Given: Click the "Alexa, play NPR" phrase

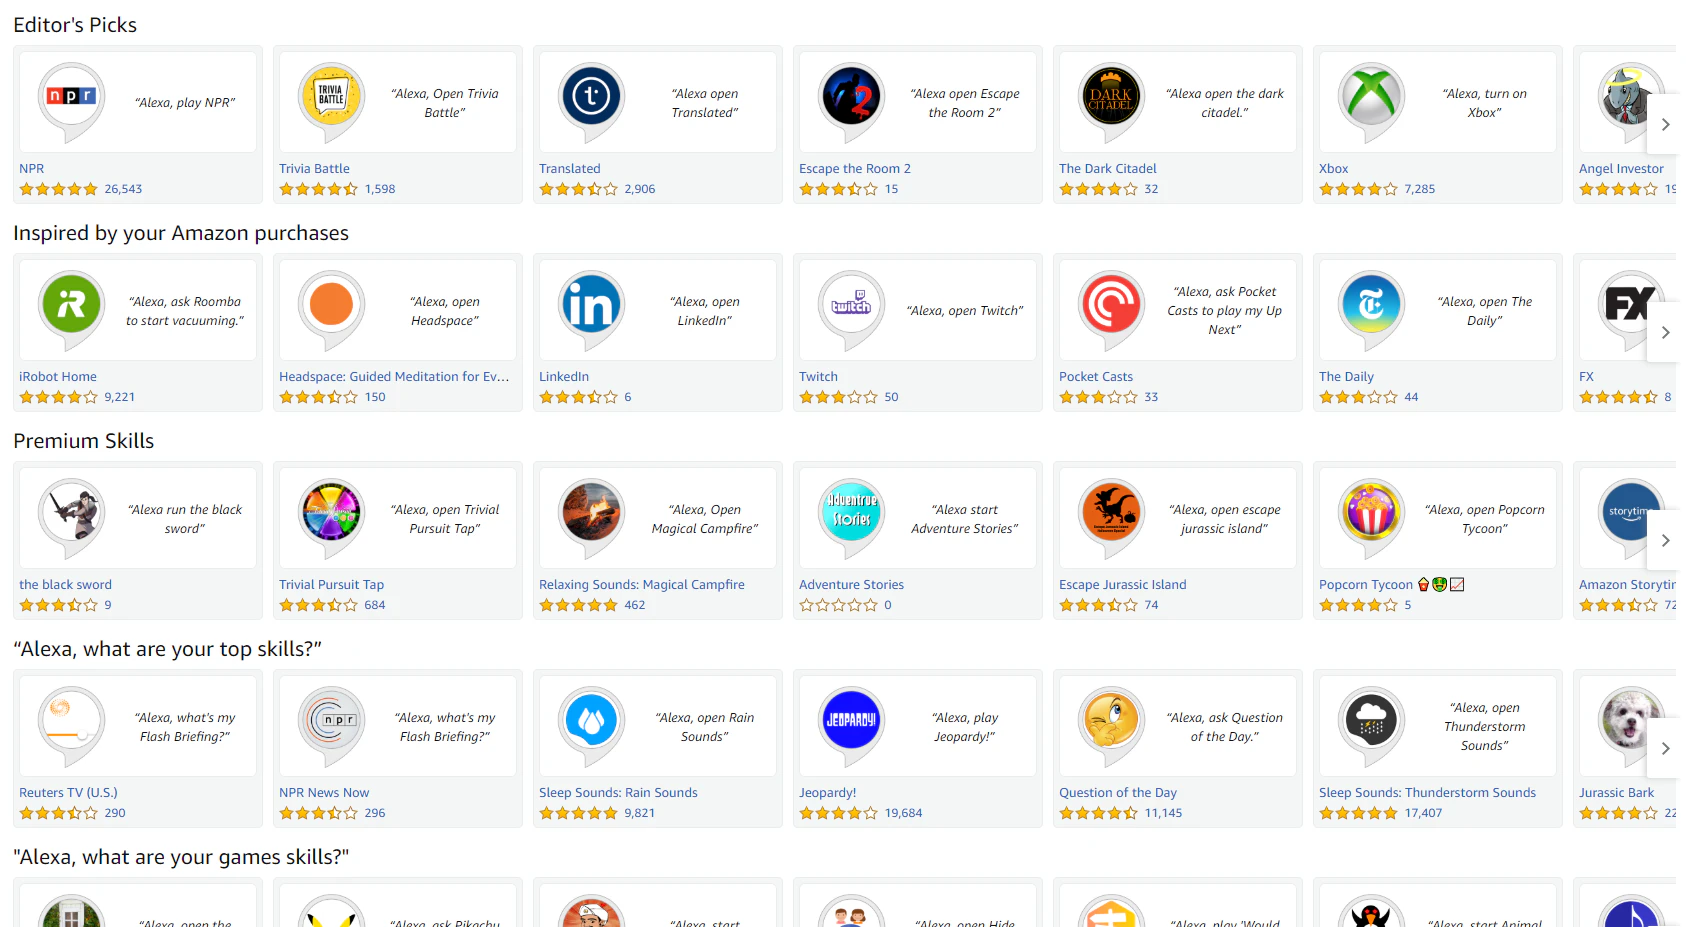Looking at the screenshot, I should click(185, 103).
